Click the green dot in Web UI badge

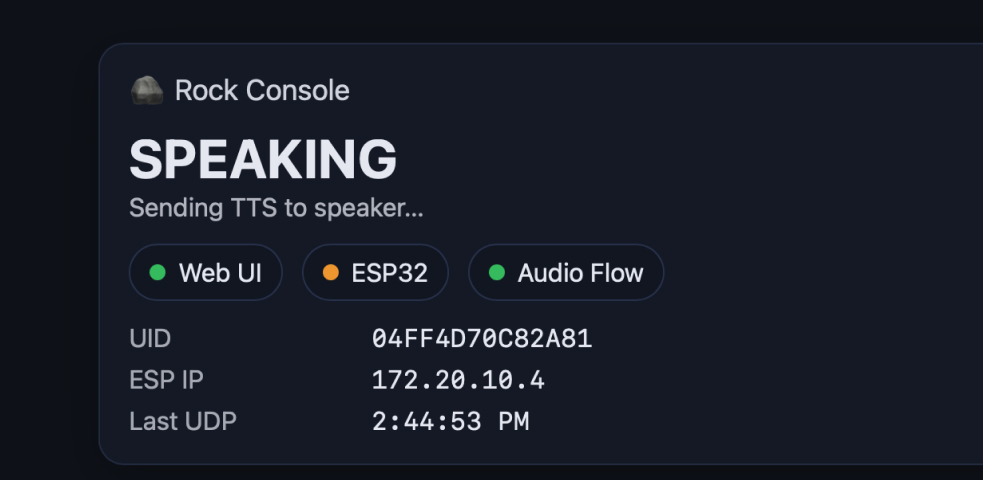157,273
